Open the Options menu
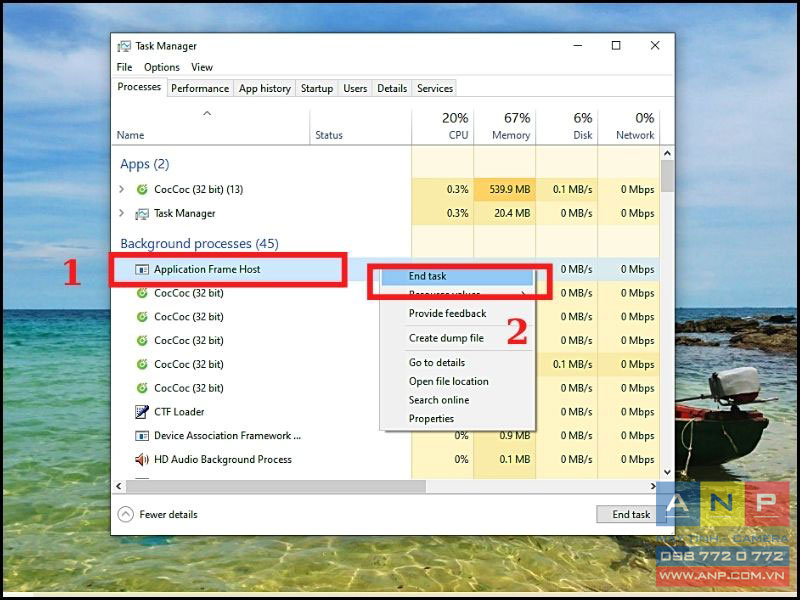Viewport: 800px width, 600px height. coord(162,67)
